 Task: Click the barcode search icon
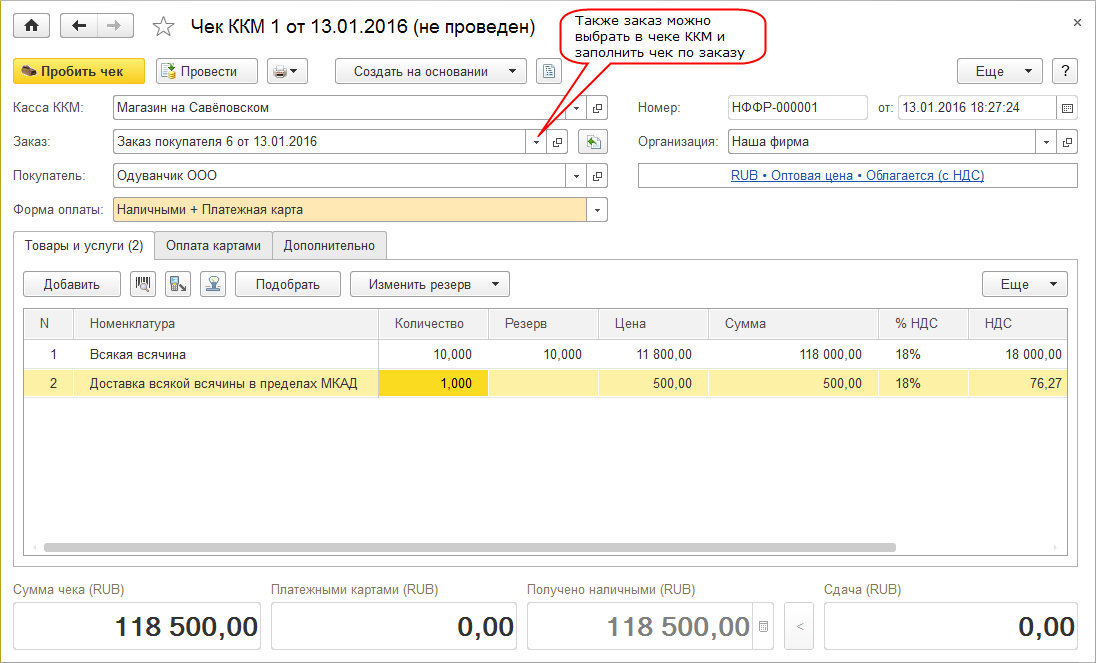click(x=143, y=284)
